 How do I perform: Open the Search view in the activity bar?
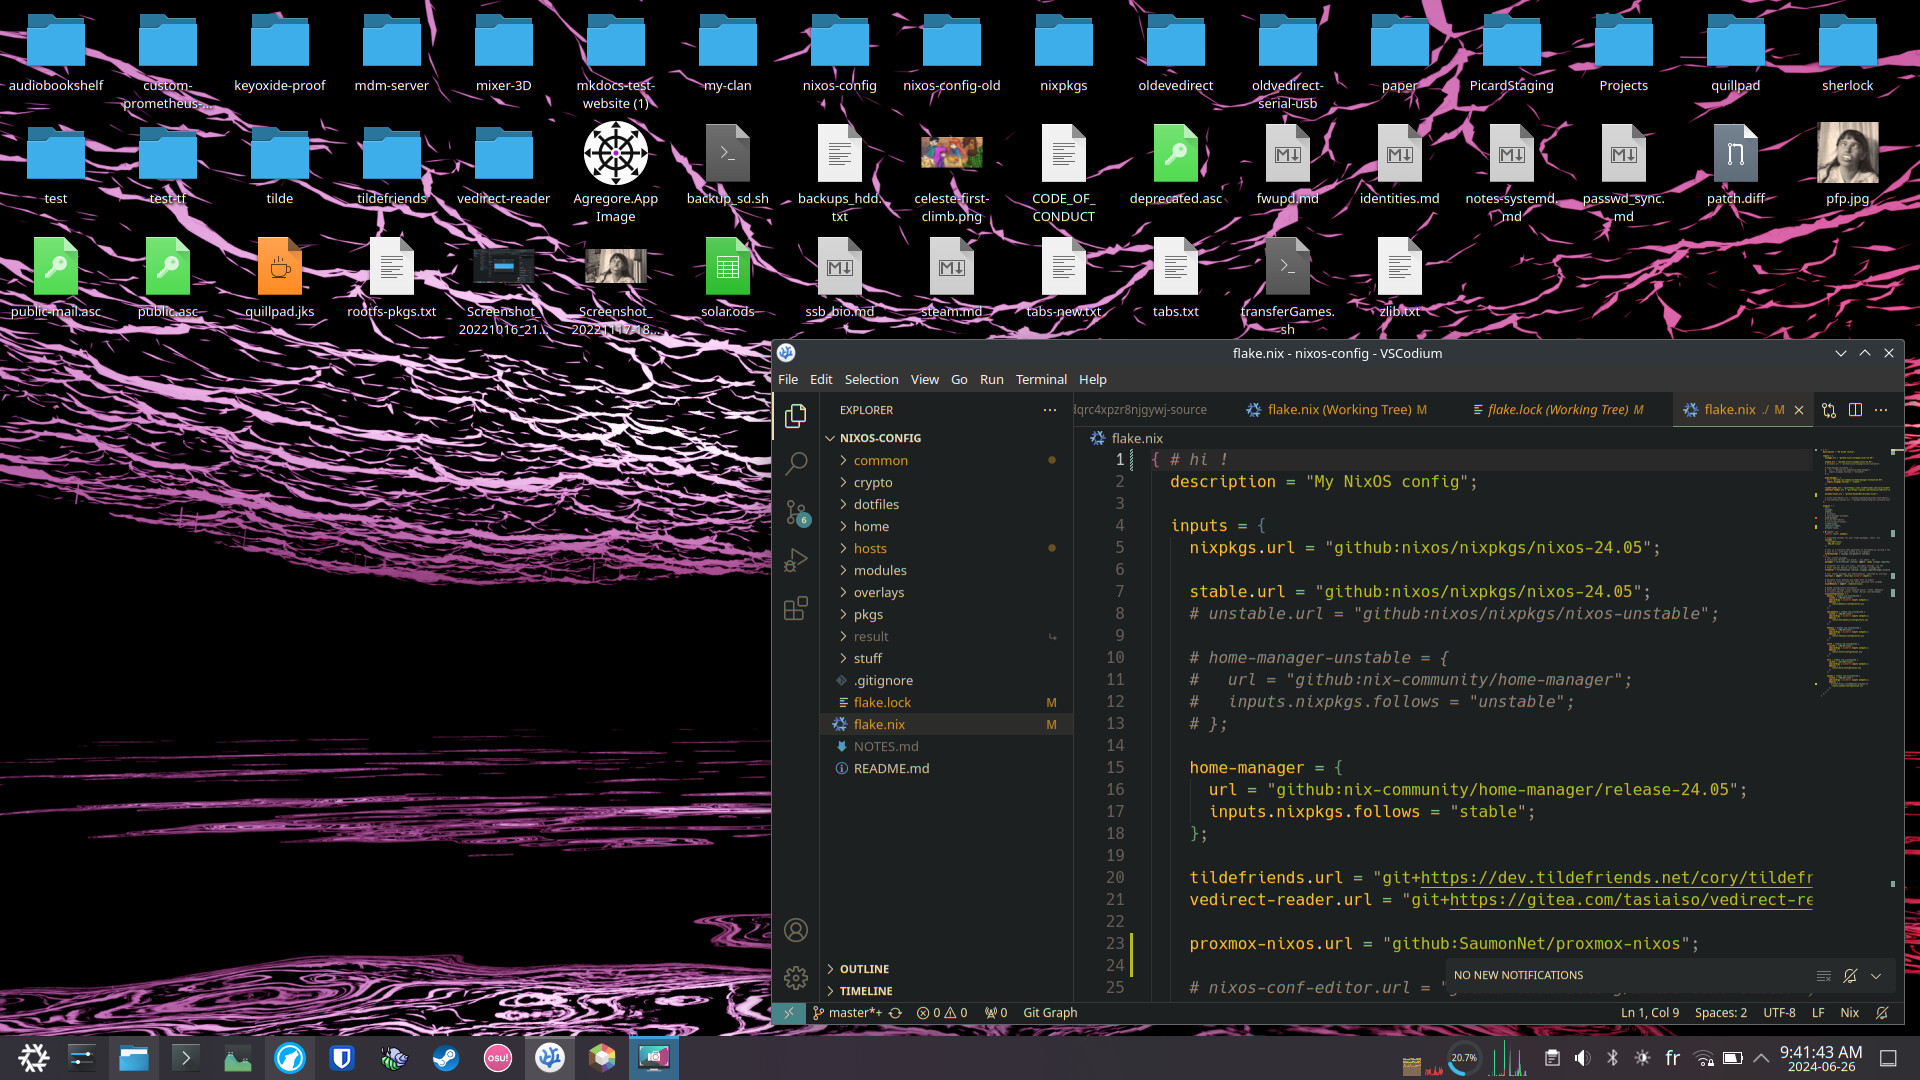[795, 464]
